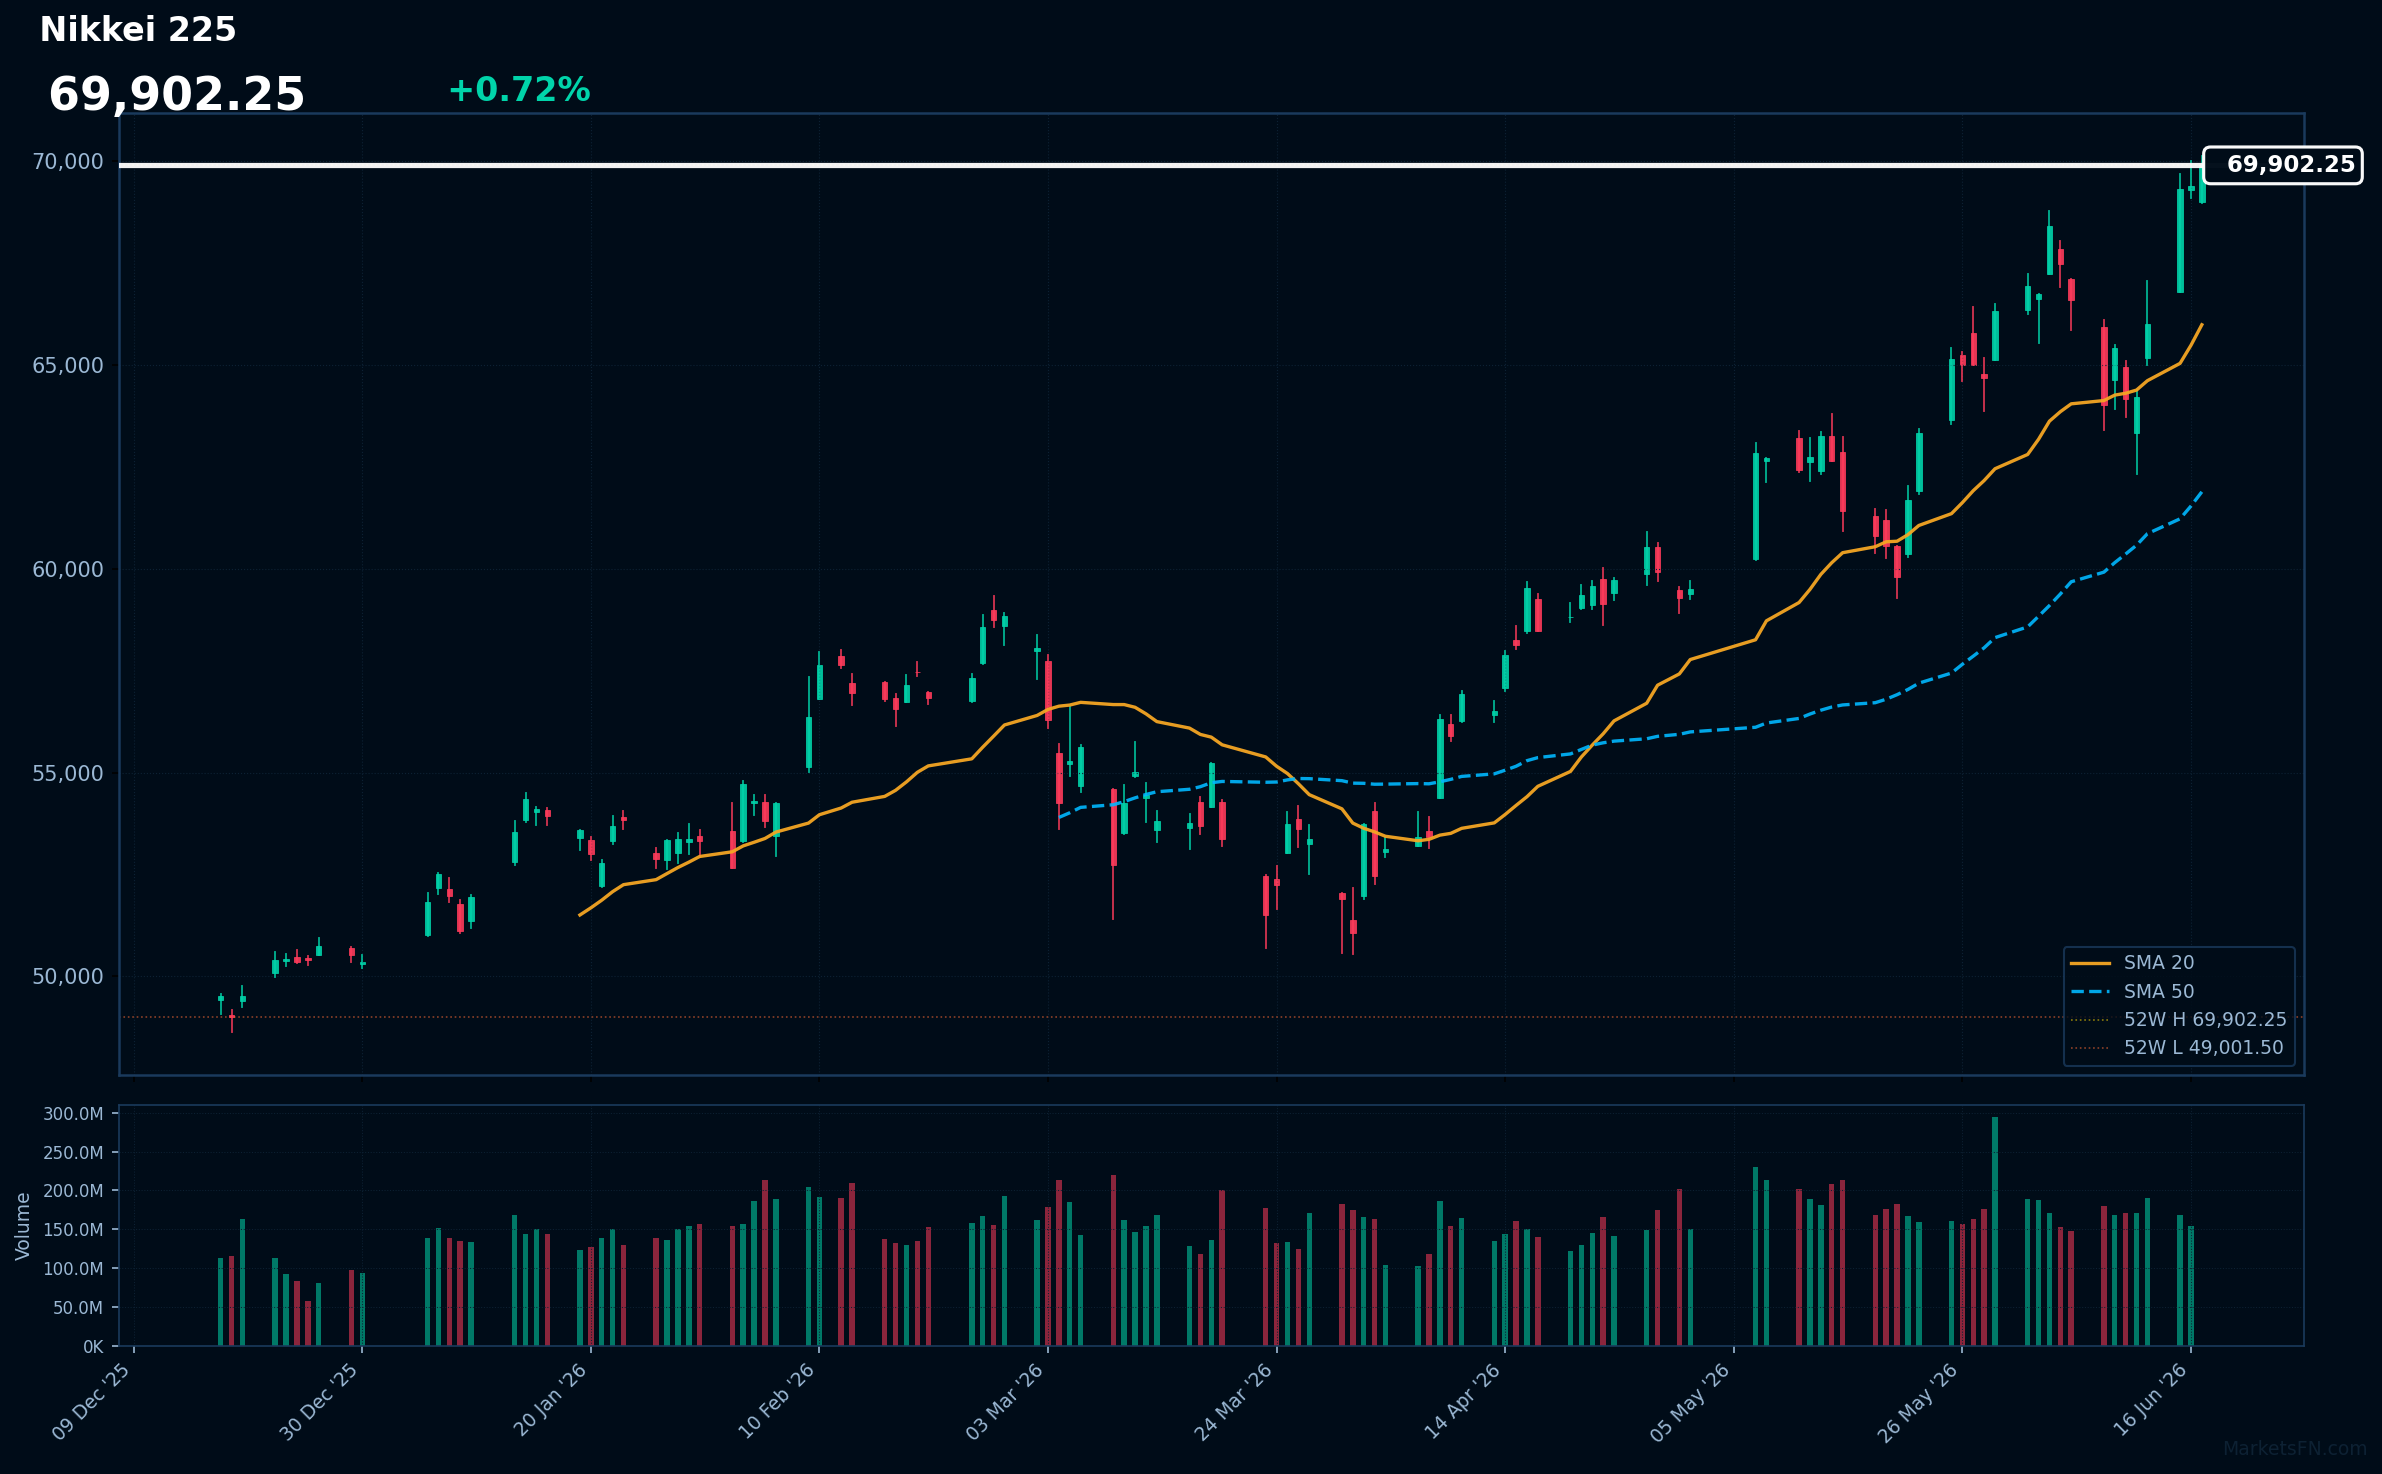
Task: Click the 26 May '26 date label
Action: [1919, 1401]
